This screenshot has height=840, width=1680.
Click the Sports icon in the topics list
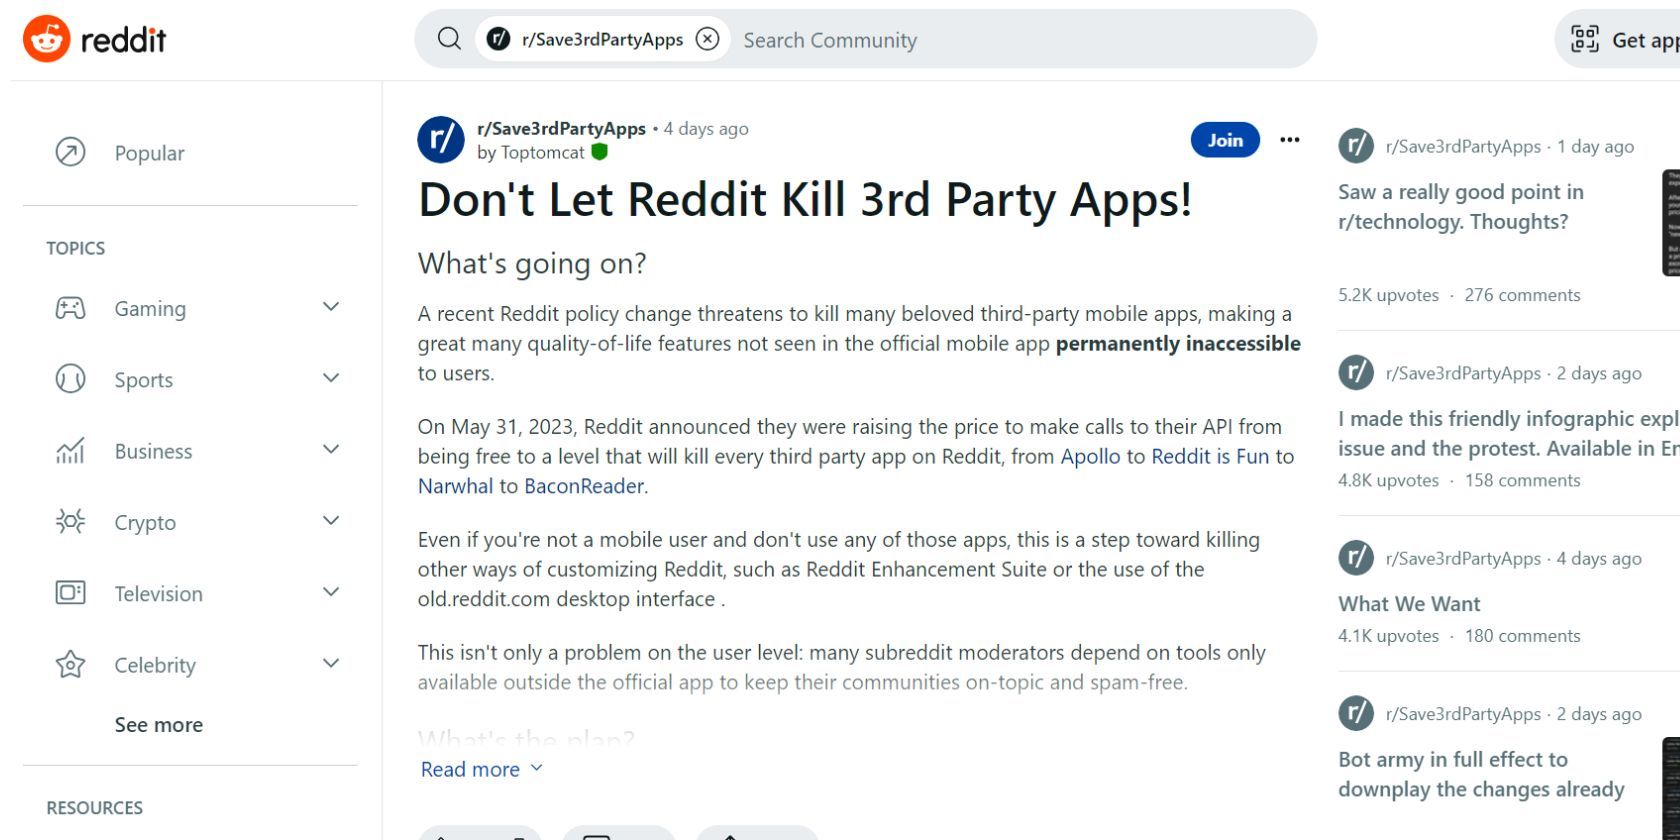(70, 379)
